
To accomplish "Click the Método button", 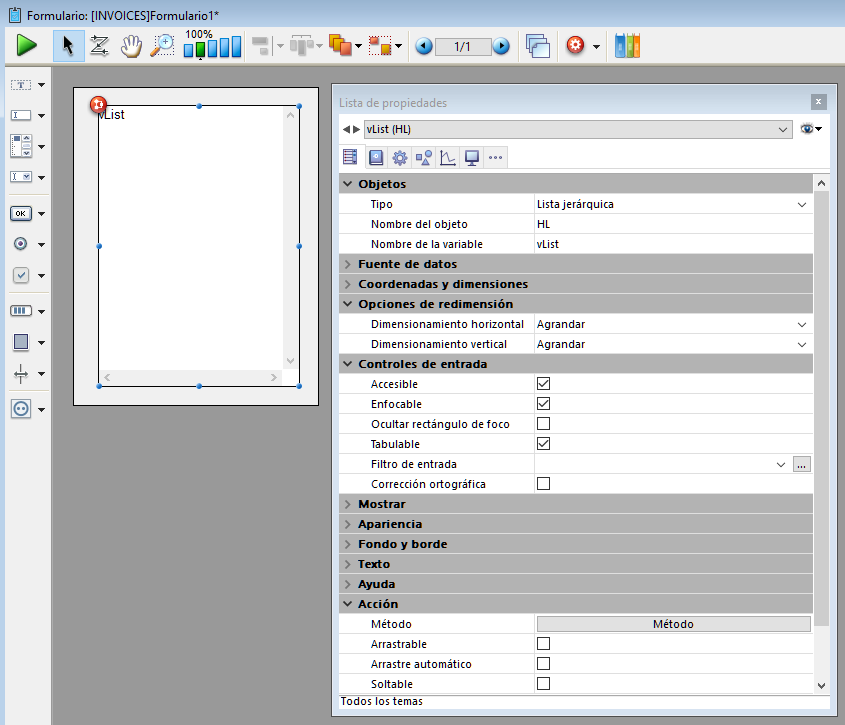I will point(673,624).
